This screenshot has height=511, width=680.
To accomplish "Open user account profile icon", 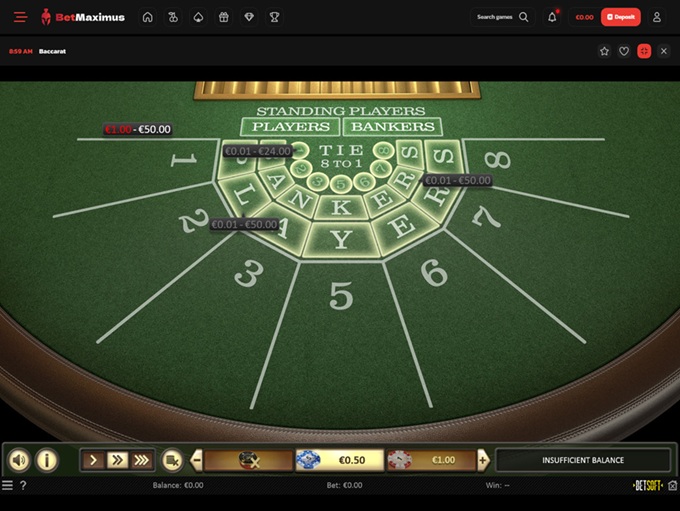I will 657,17.
